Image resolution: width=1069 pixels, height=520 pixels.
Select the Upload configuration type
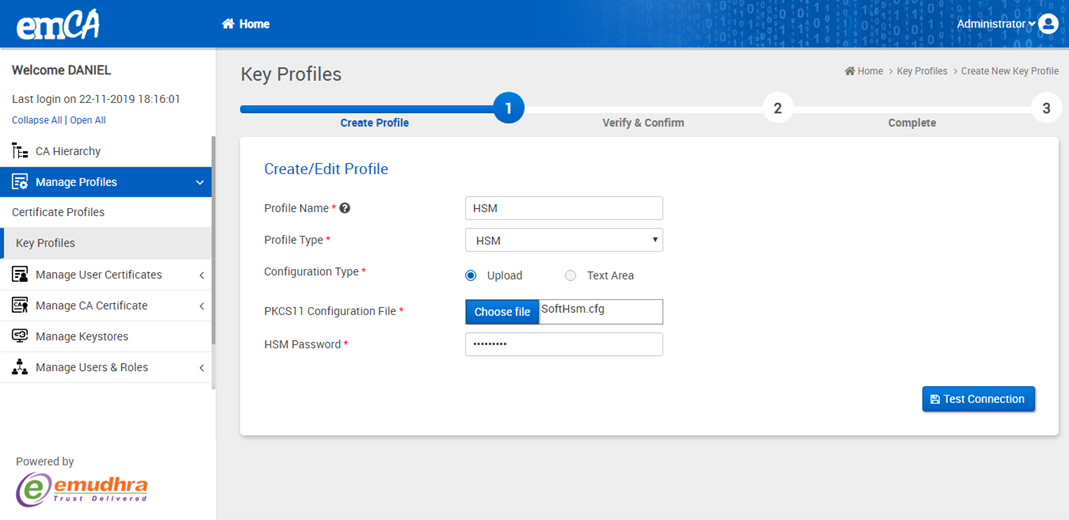[471, 276]
